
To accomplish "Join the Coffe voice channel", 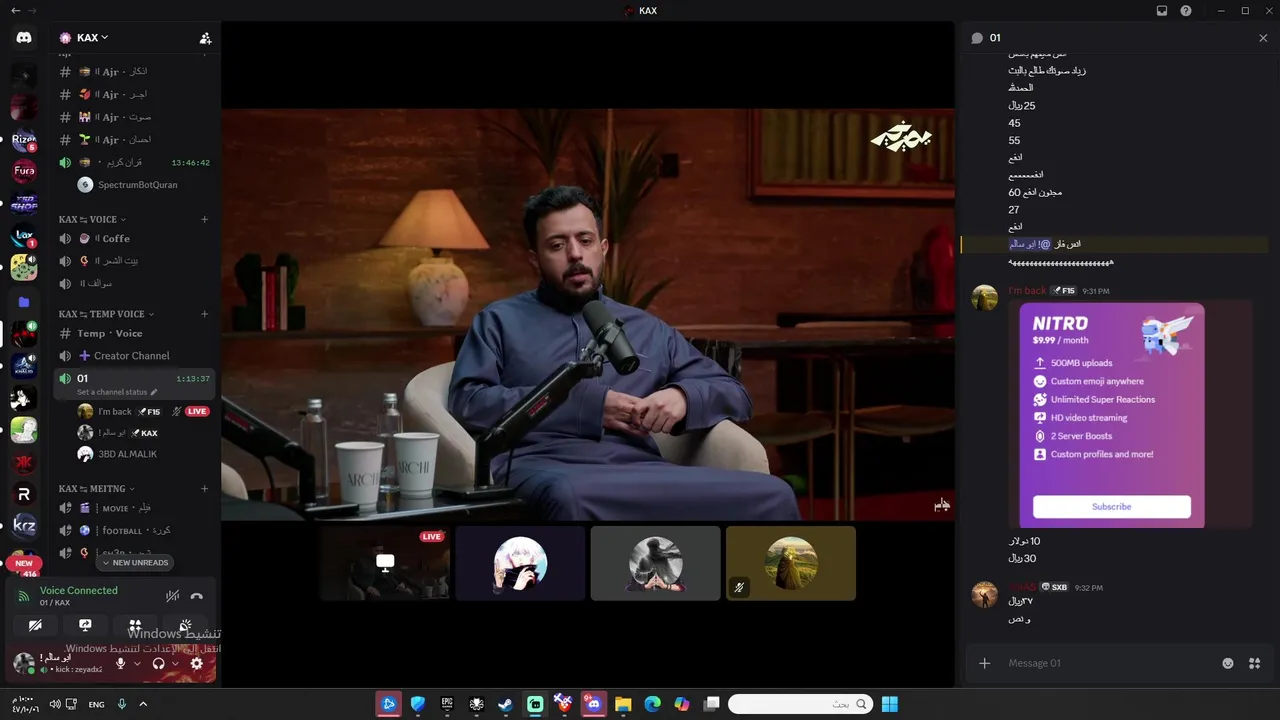I will coord(134,238).
